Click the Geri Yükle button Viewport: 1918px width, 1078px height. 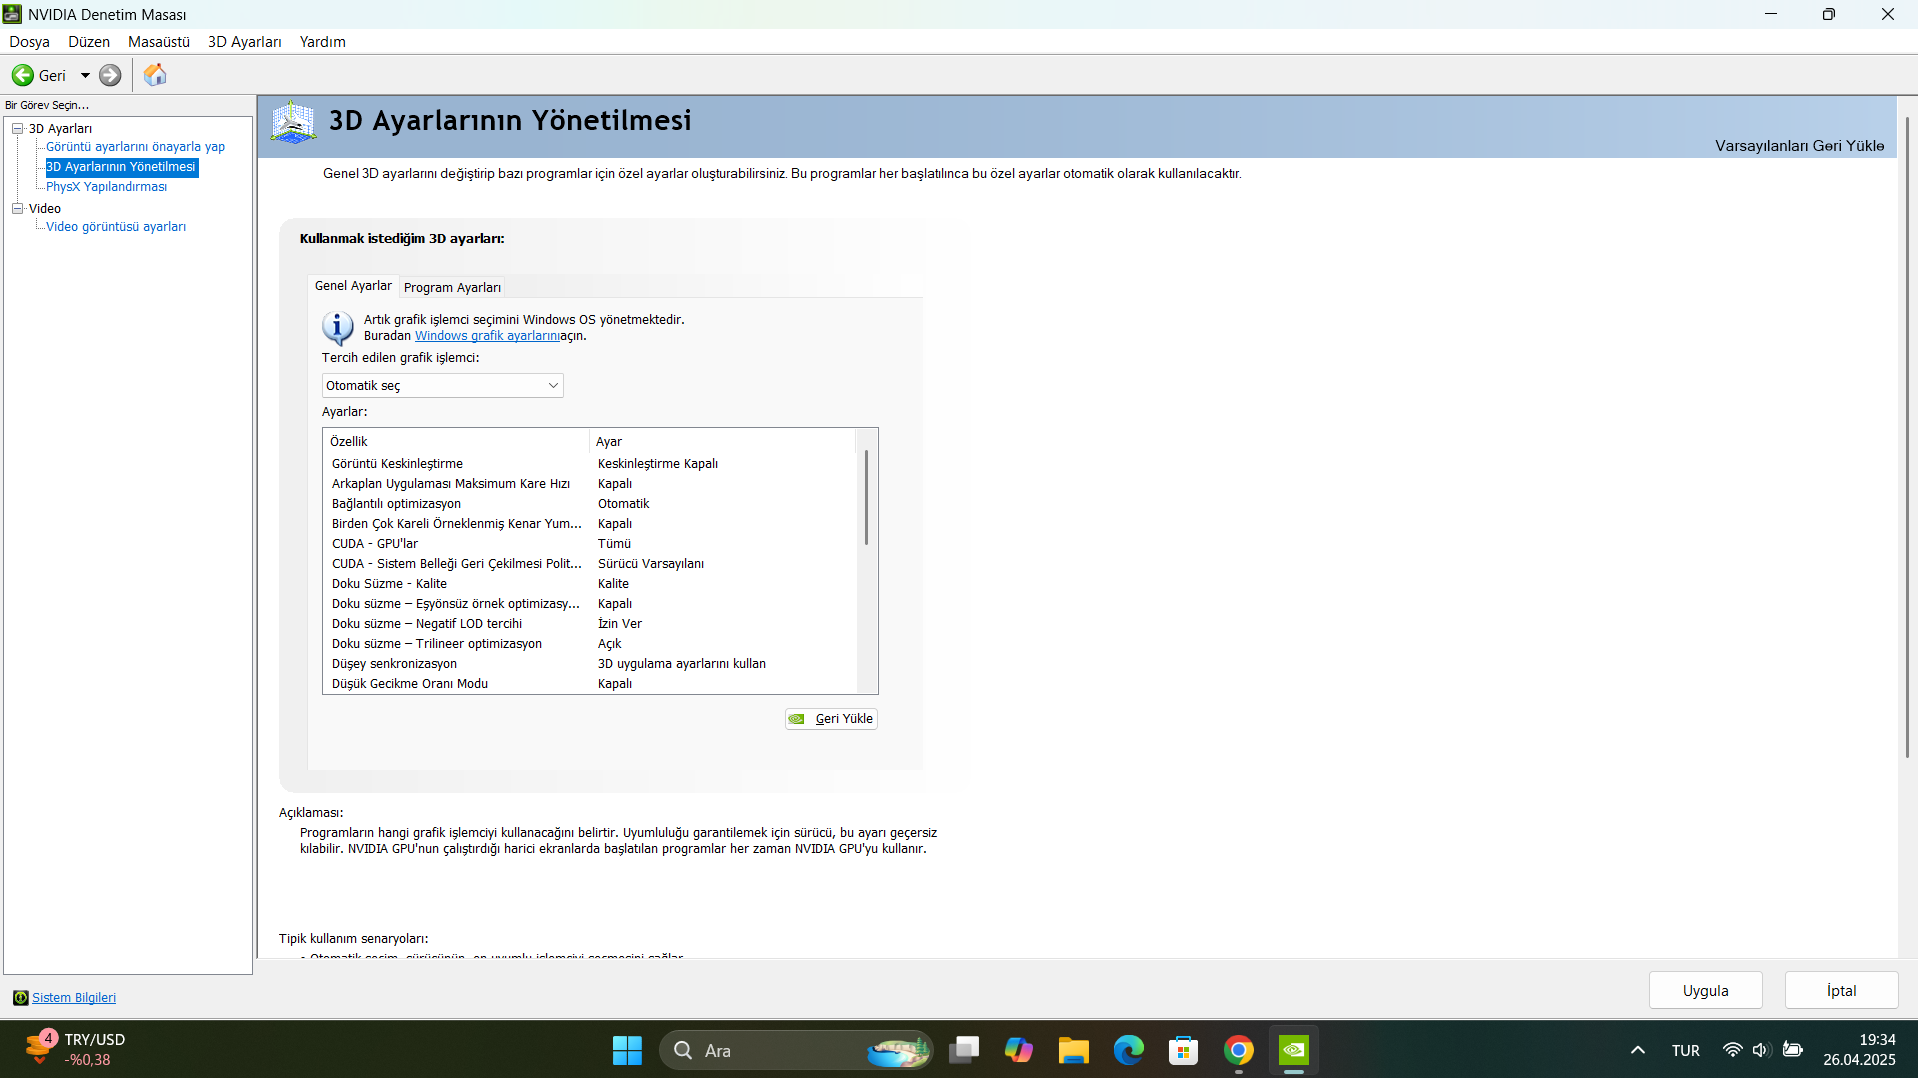pyautogui.click(x=831, y=719)
